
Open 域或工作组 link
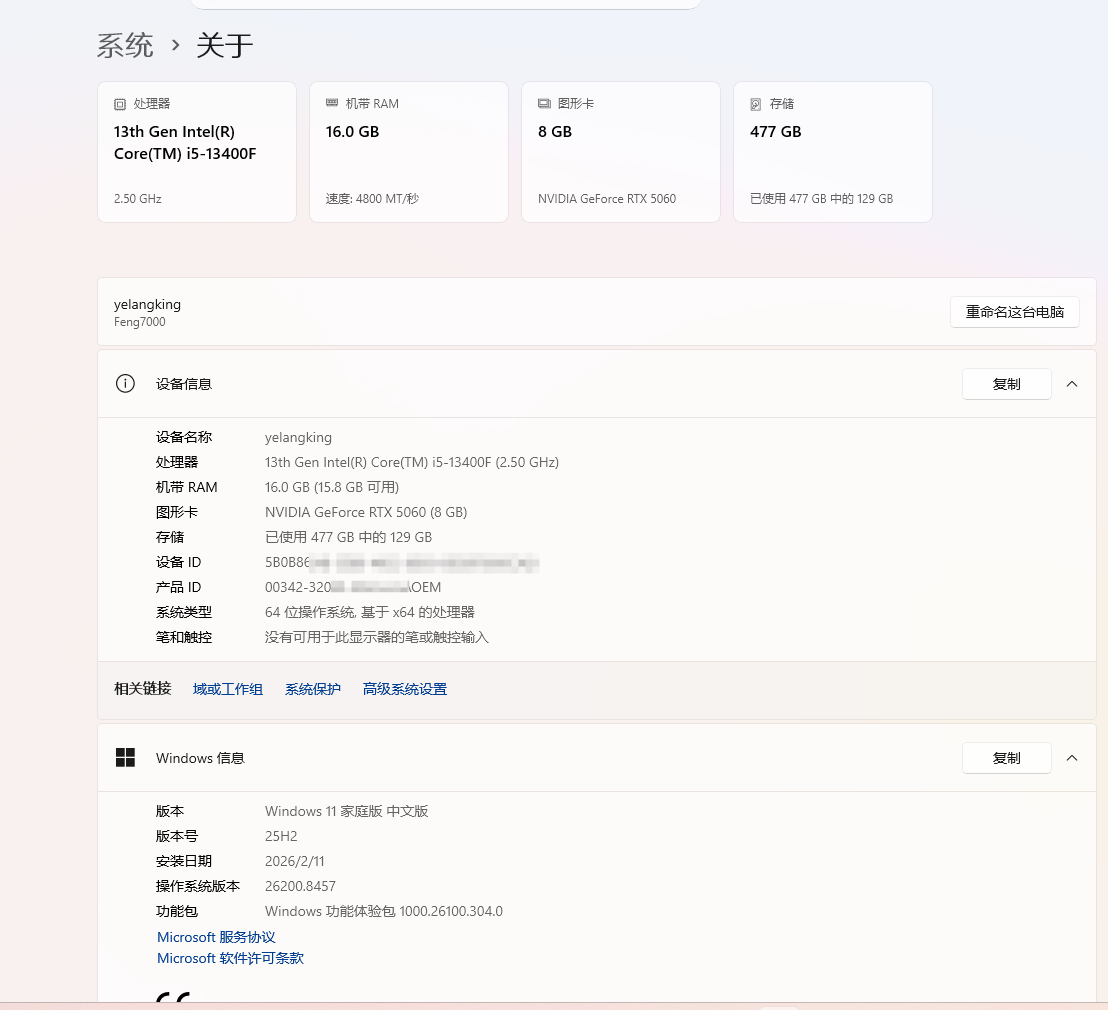[228, 689]
